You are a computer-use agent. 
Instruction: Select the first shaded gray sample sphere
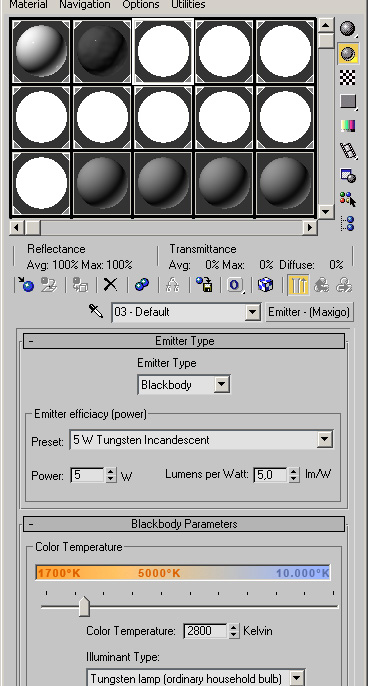click(41, 51)
